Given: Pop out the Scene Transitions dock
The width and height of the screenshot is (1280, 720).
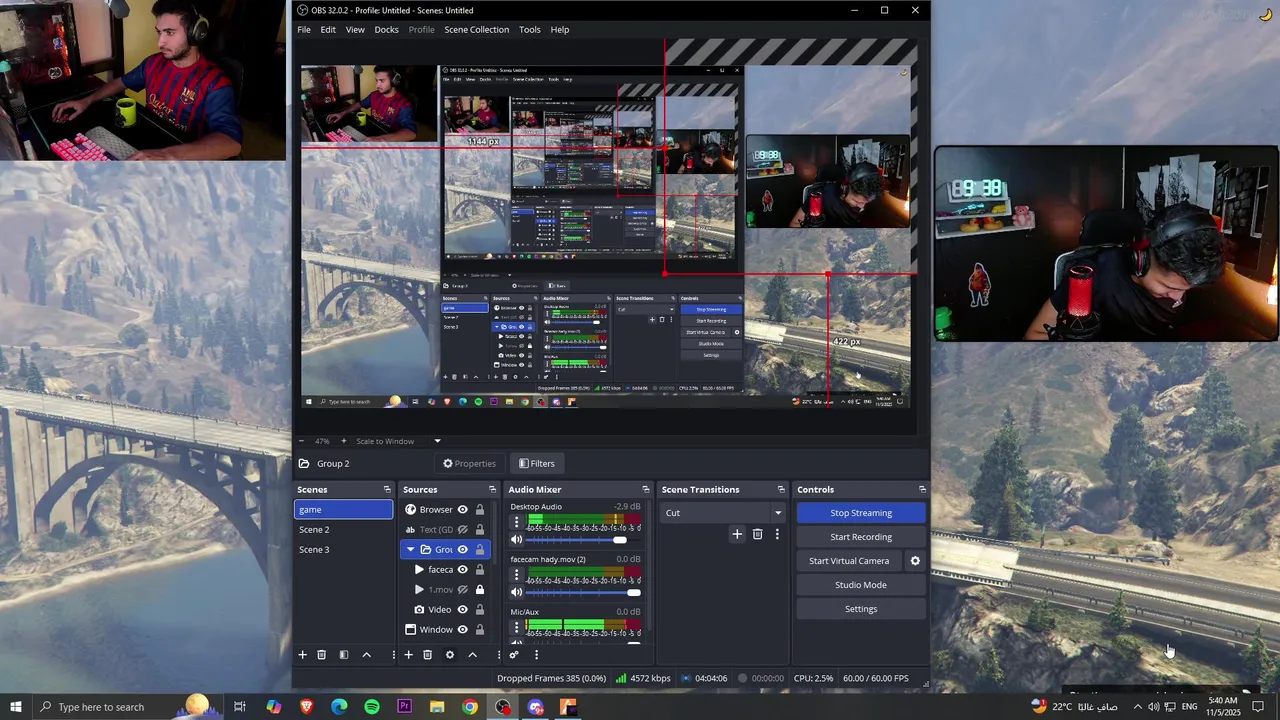Looking at the screenshot, I should point(781,490).
